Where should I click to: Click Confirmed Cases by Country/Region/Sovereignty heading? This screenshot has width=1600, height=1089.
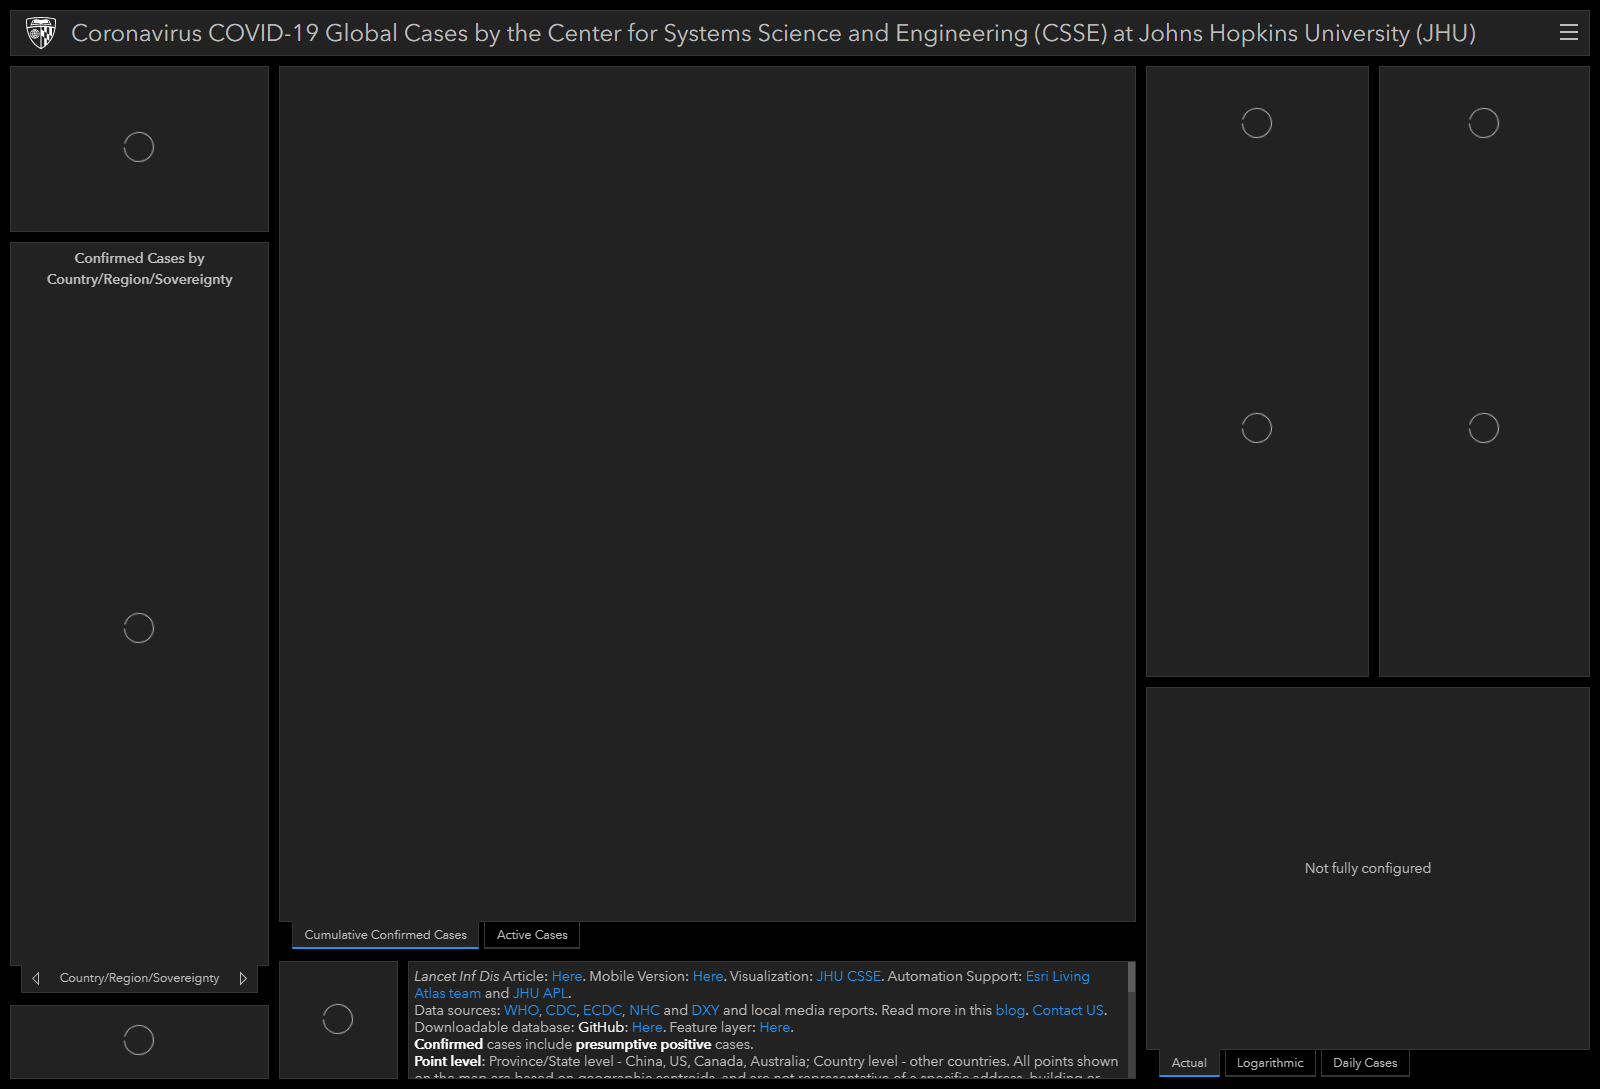(139, 268)
